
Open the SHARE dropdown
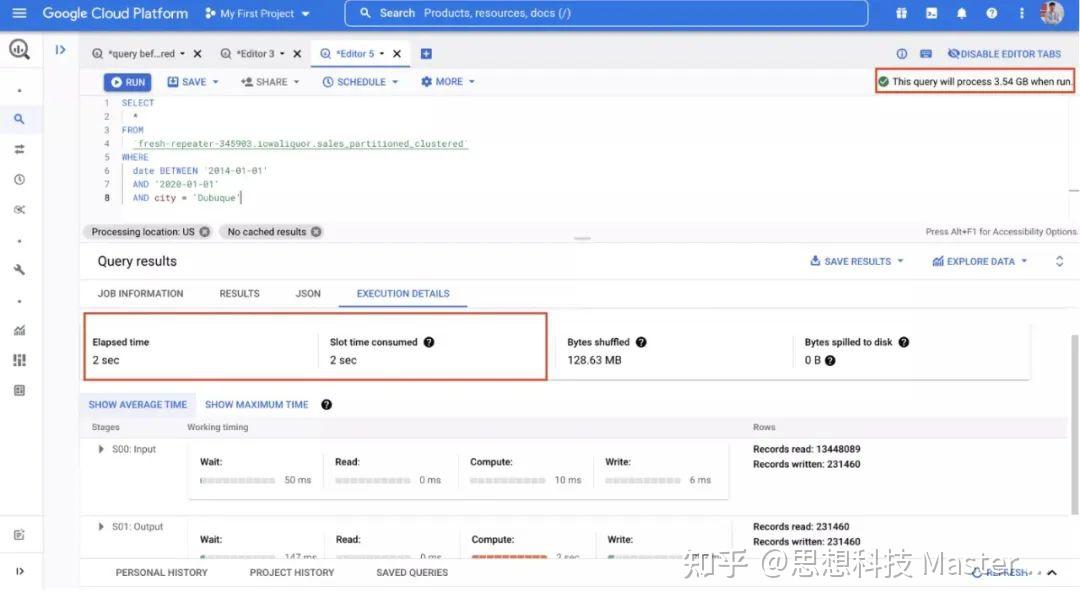(x=270, y=82)
